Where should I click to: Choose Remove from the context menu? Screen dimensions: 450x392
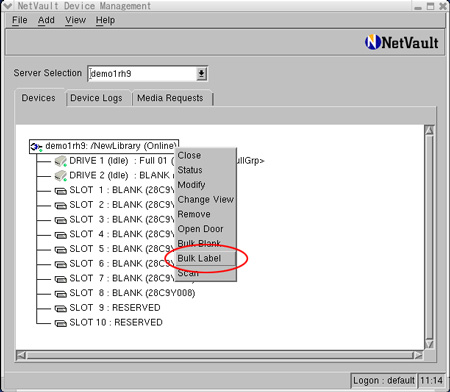(x=205, y=214)
